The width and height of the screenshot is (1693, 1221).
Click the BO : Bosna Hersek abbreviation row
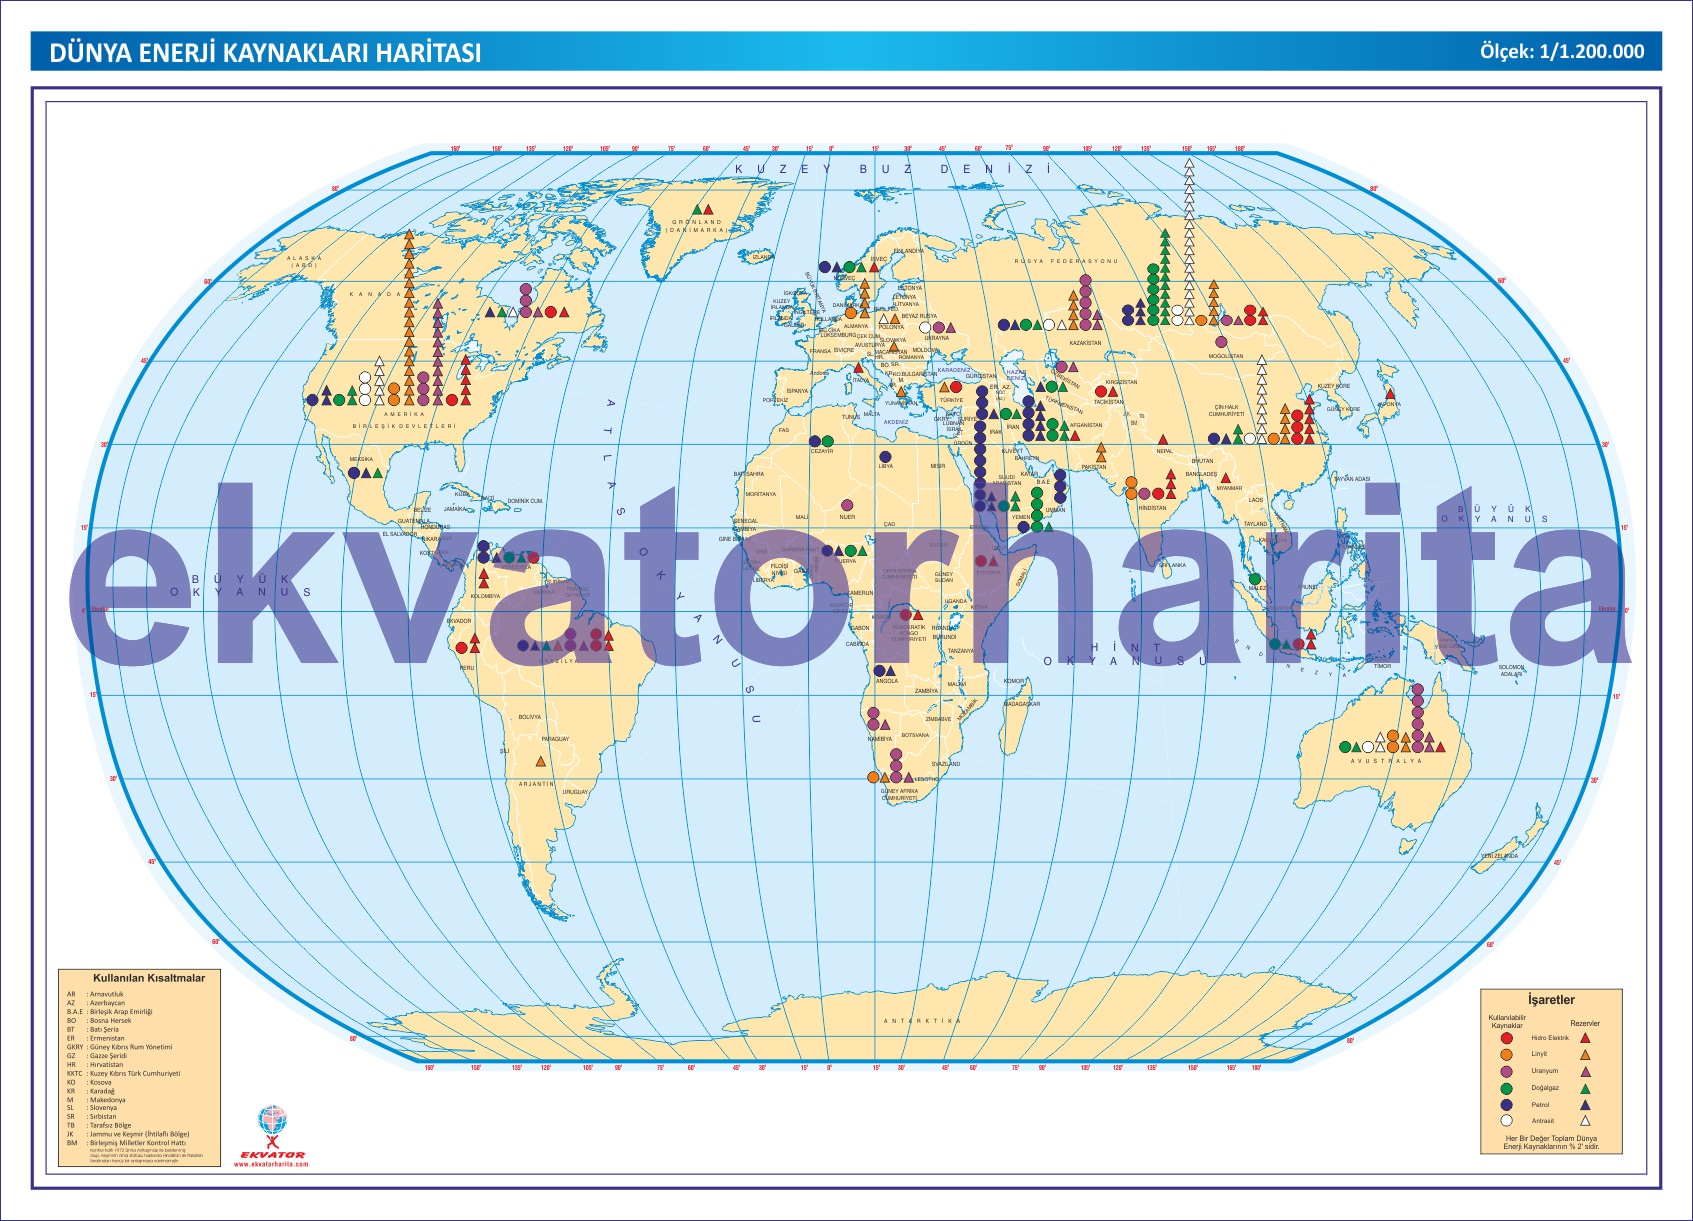click(99, 1021)
